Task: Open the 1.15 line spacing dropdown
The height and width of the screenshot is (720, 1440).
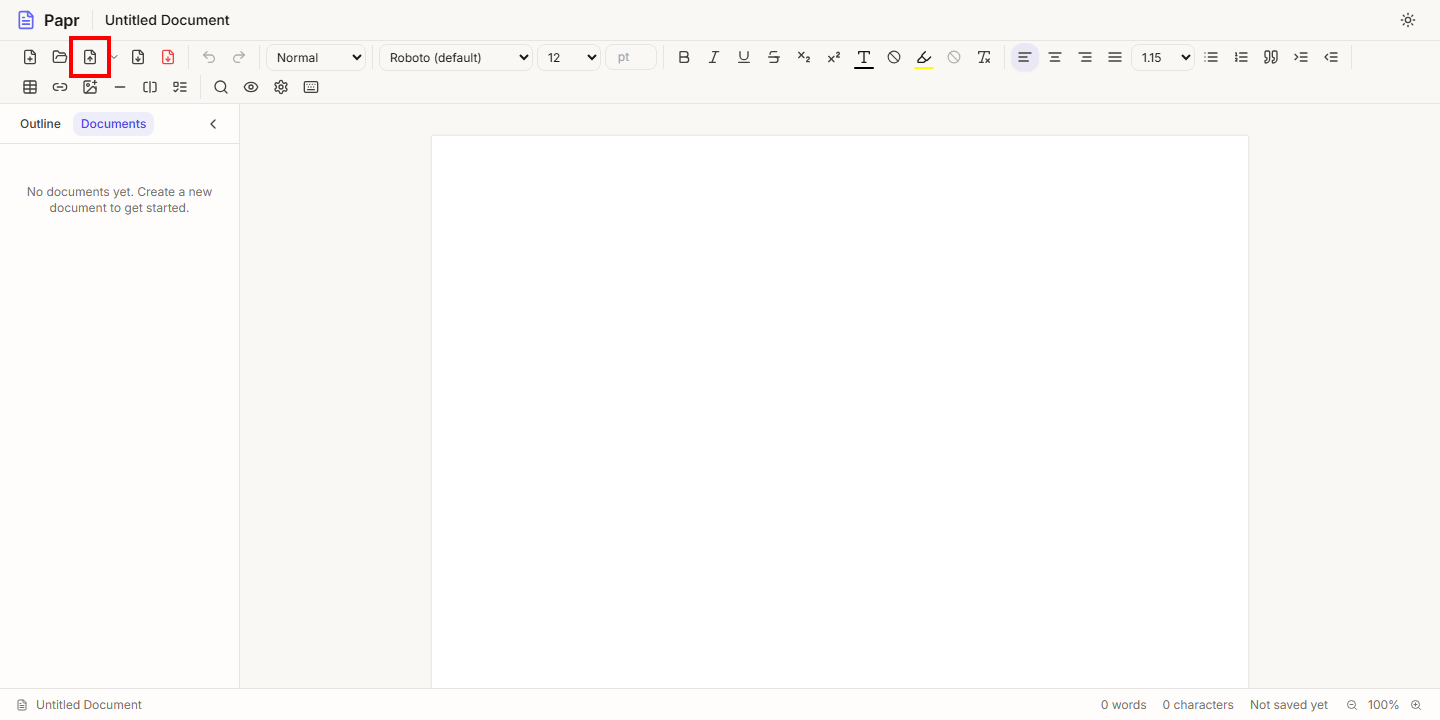Action: pos(1163,58)
